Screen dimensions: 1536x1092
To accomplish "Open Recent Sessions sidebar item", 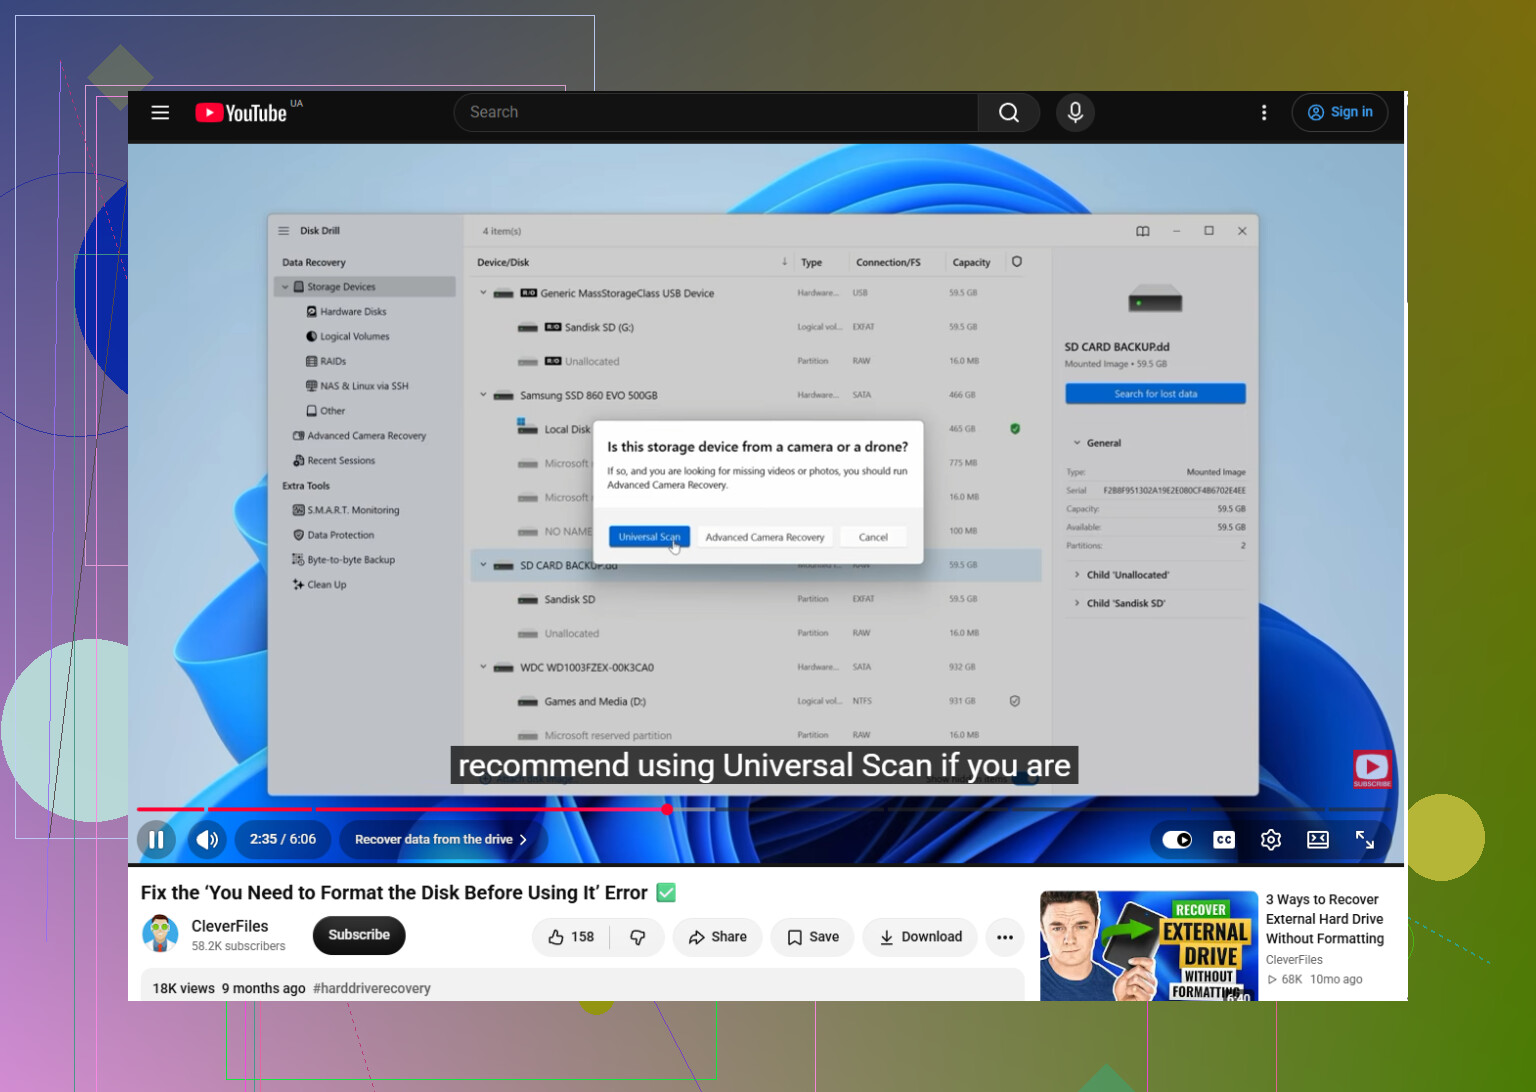I will [334, 461].
